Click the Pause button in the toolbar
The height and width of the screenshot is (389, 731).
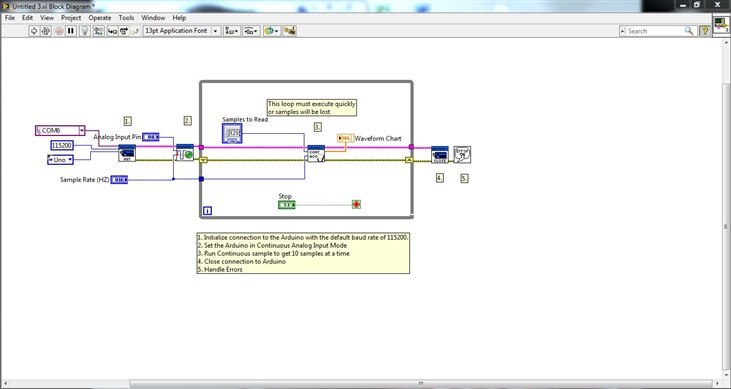(x=71, y=31)
